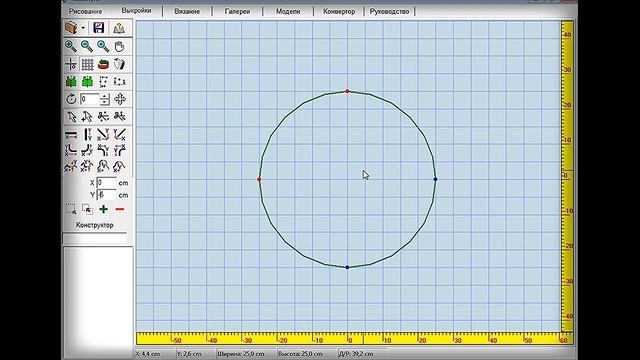Screen dimensions: 640x360
Task: Click the Д/Р 39,2 cm status text
Action: 356,354
